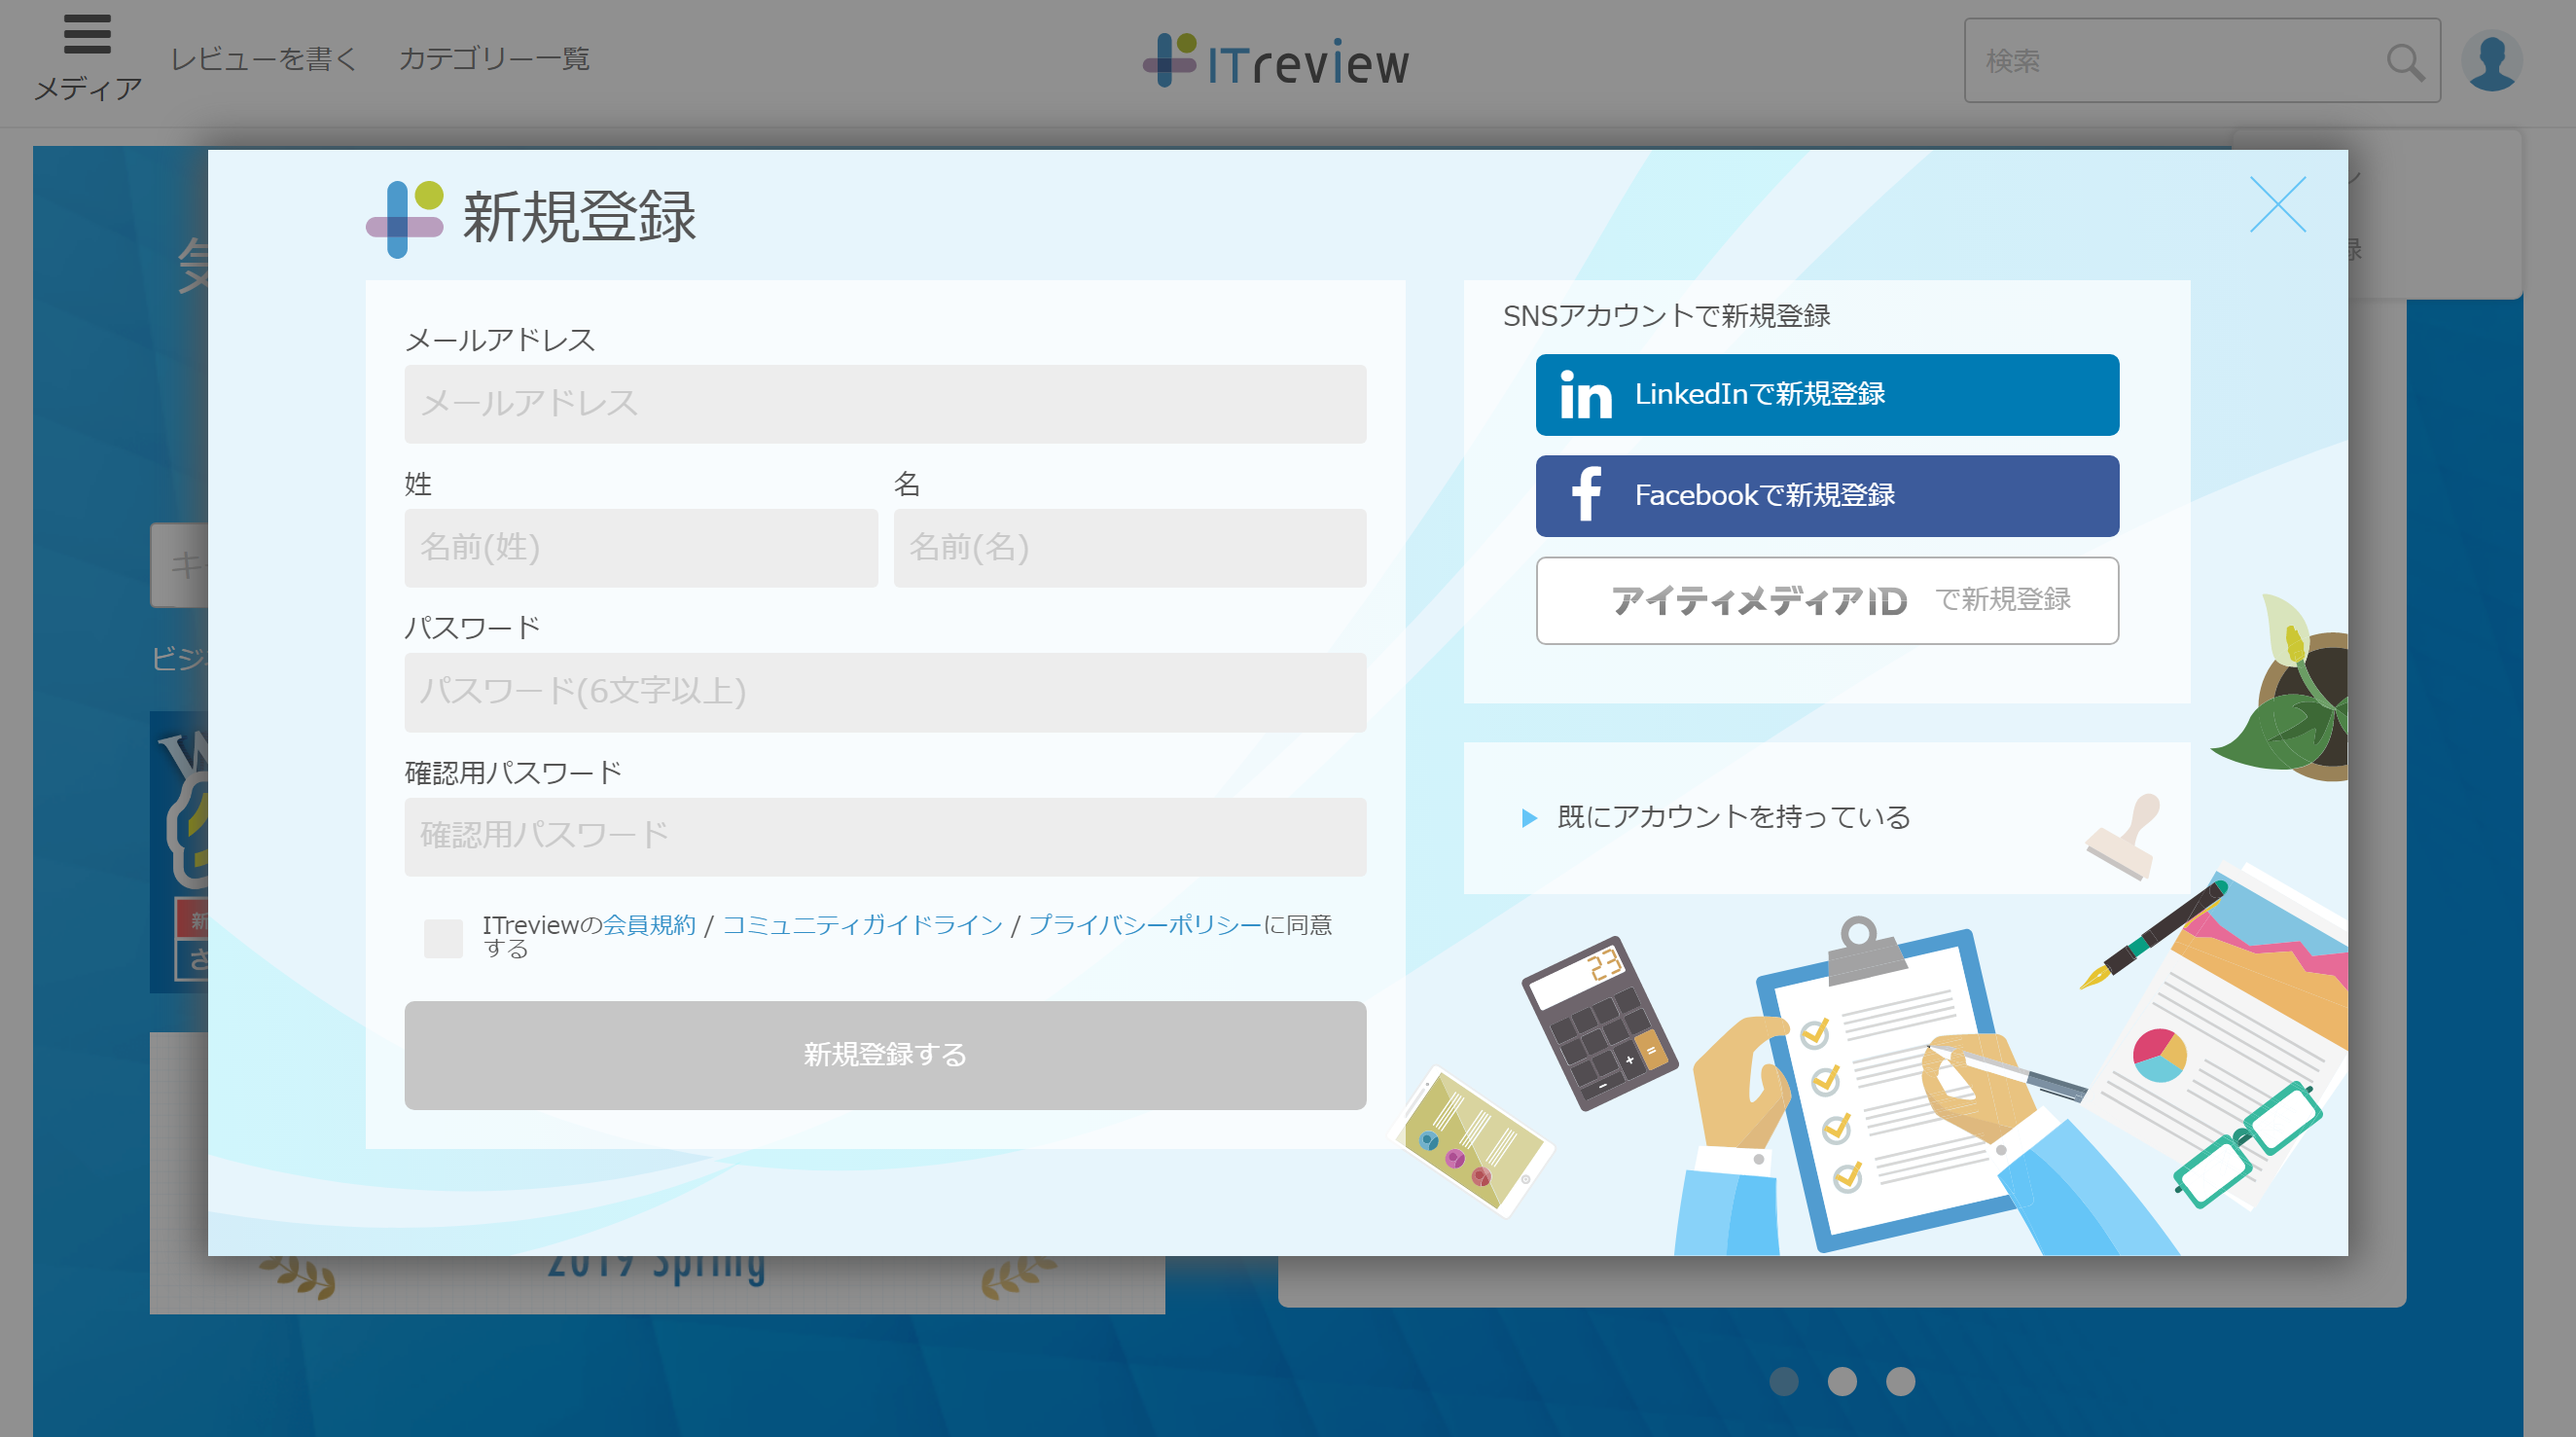Open the 会員規約 link
Screen dimensions: 2576x1437
coord(649,925)
